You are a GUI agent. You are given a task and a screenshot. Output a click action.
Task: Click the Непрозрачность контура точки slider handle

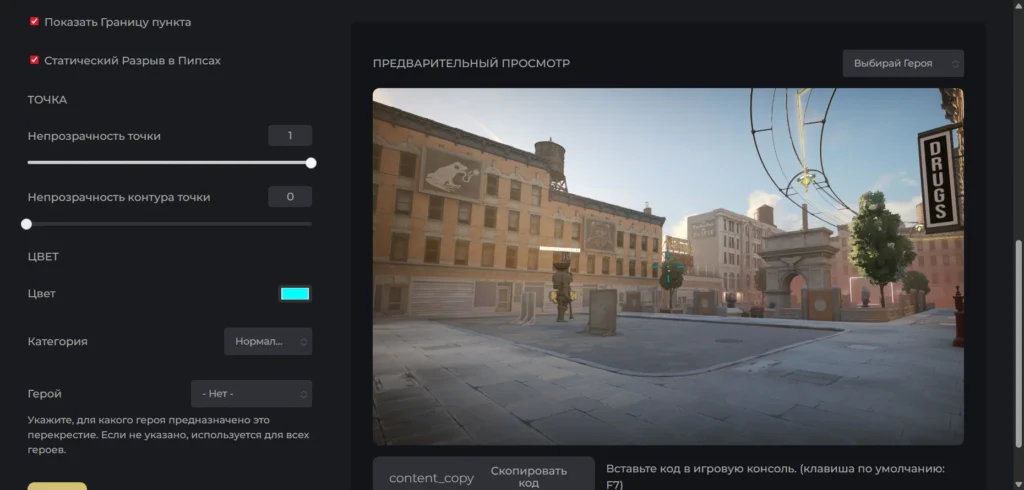[x=27, y=224]
